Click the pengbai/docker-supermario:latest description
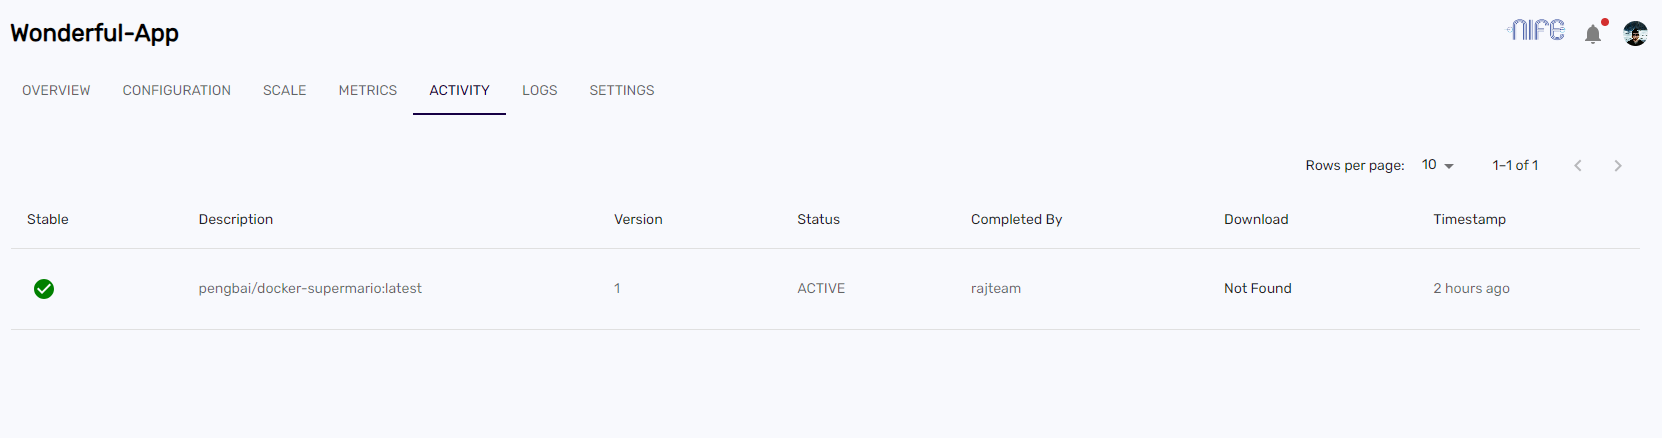The width and height of the screenshot is (1662, 438). (x=310, y=288)
